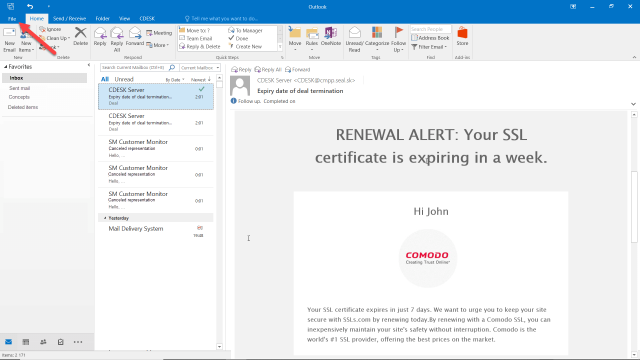
Task: Filter the list to Unread messages
Action: [124, 79]
